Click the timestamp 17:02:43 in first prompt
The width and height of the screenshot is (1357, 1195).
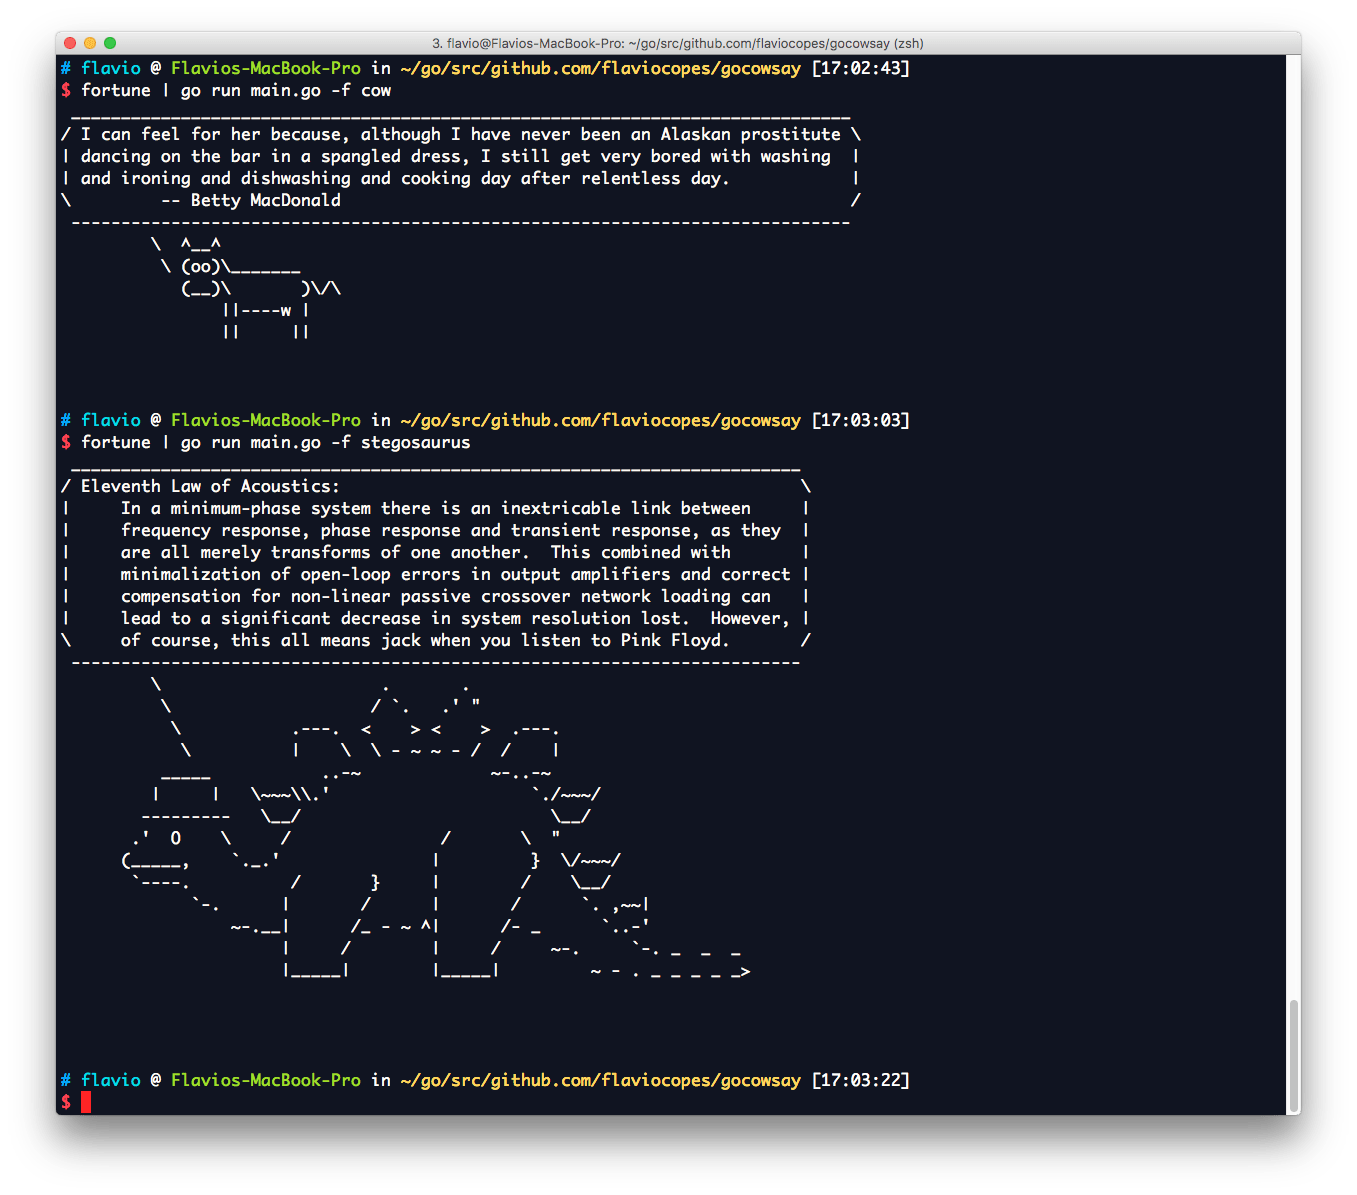click(x=860, y=68)
